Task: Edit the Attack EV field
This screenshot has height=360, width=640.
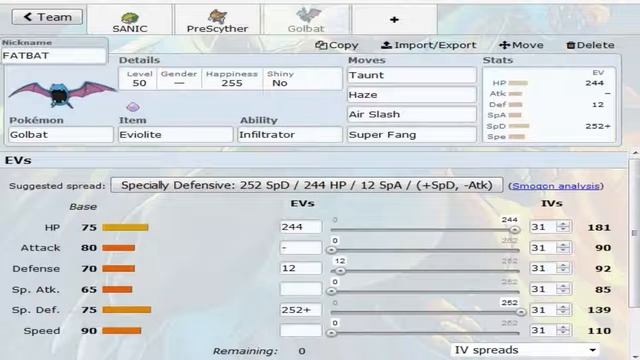Action: point(301,248)
